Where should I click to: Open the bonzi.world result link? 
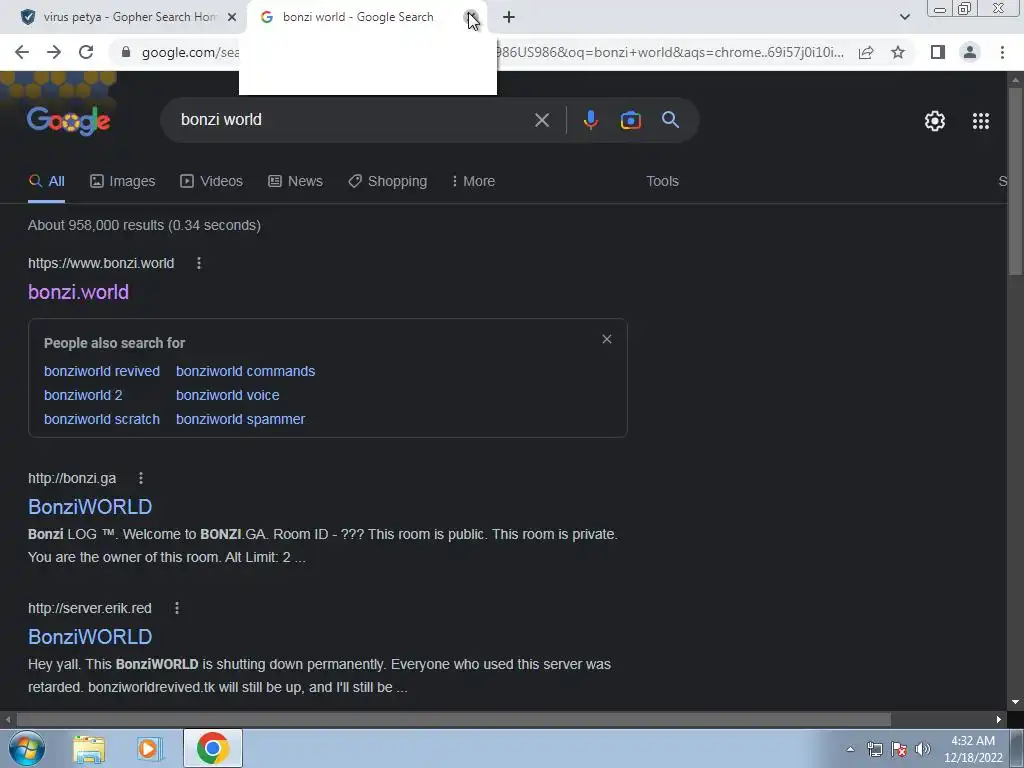pyautogui.click(x=78, y=292)
